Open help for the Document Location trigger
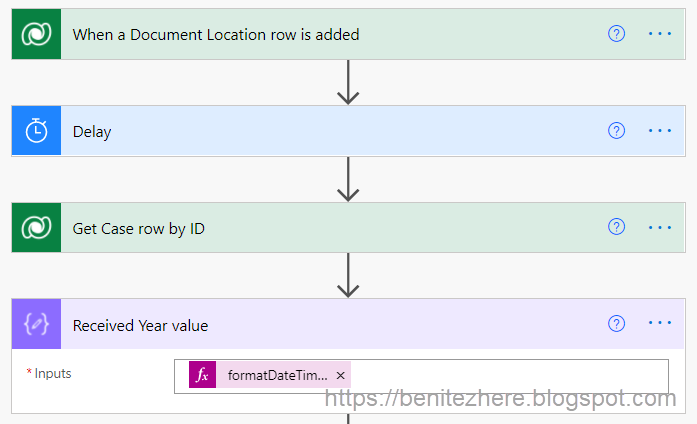Image resolution: width=697 pixels, height=424 pixels. [616, 34]
